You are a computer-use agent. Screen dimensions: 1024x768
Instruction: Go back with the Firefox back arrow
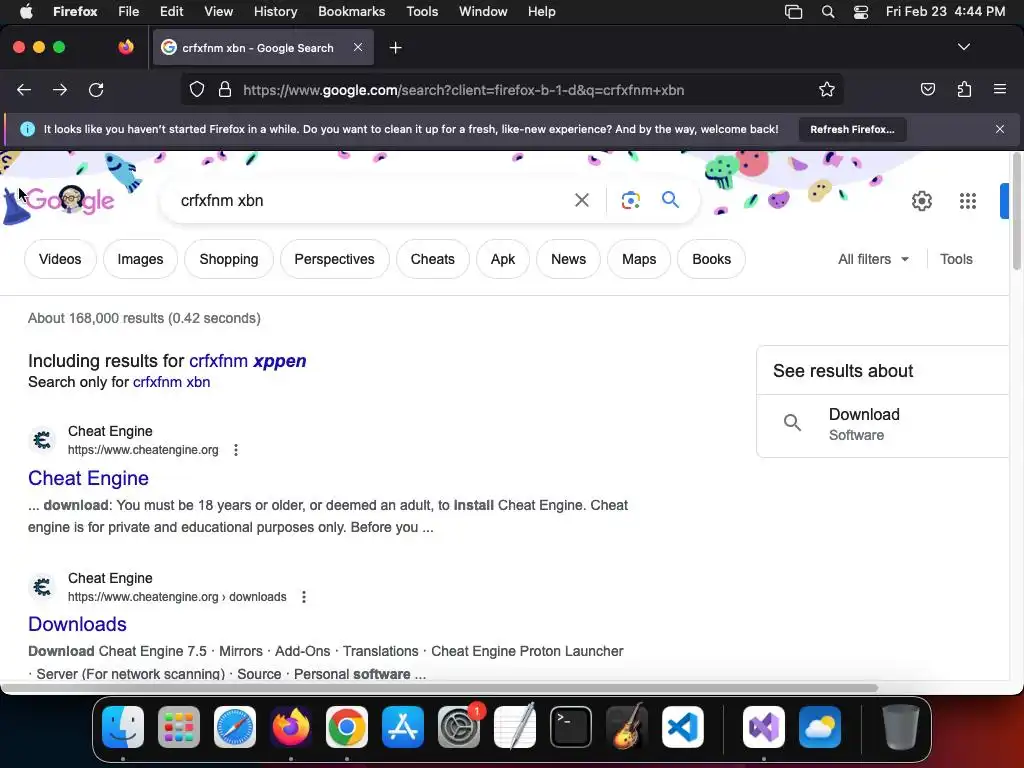pos(24,90)
